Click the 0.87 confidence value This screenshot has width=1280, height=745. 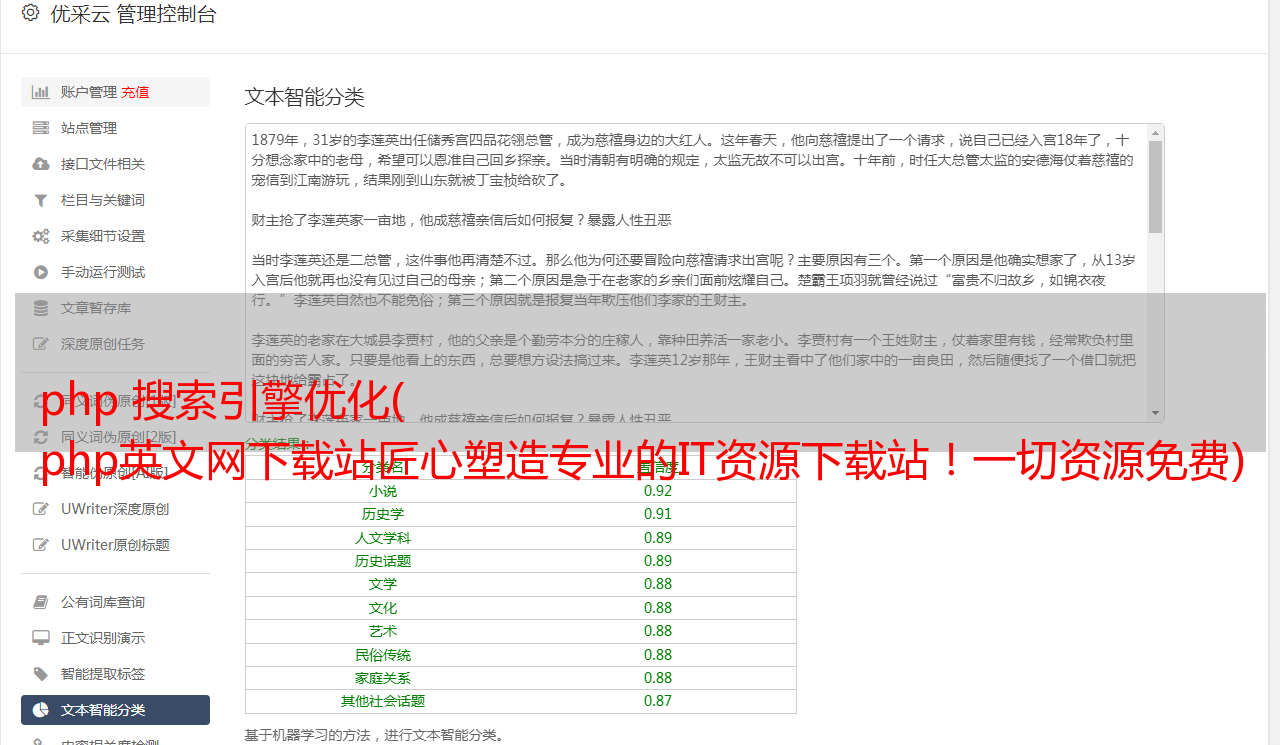658,701
